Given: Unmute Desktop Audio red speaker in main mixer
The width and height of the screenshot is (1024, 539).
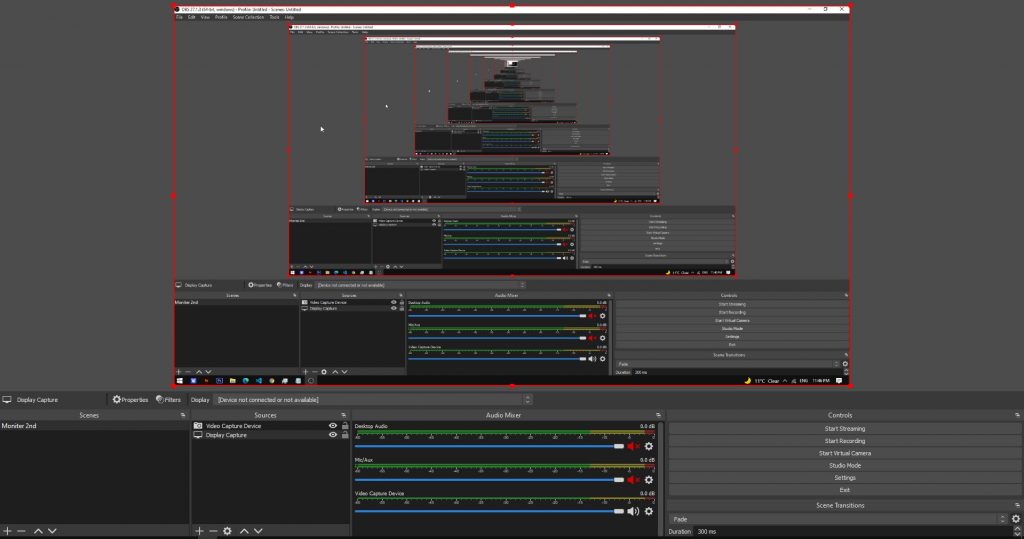Looking at the screenshot, I should point(633,446).
